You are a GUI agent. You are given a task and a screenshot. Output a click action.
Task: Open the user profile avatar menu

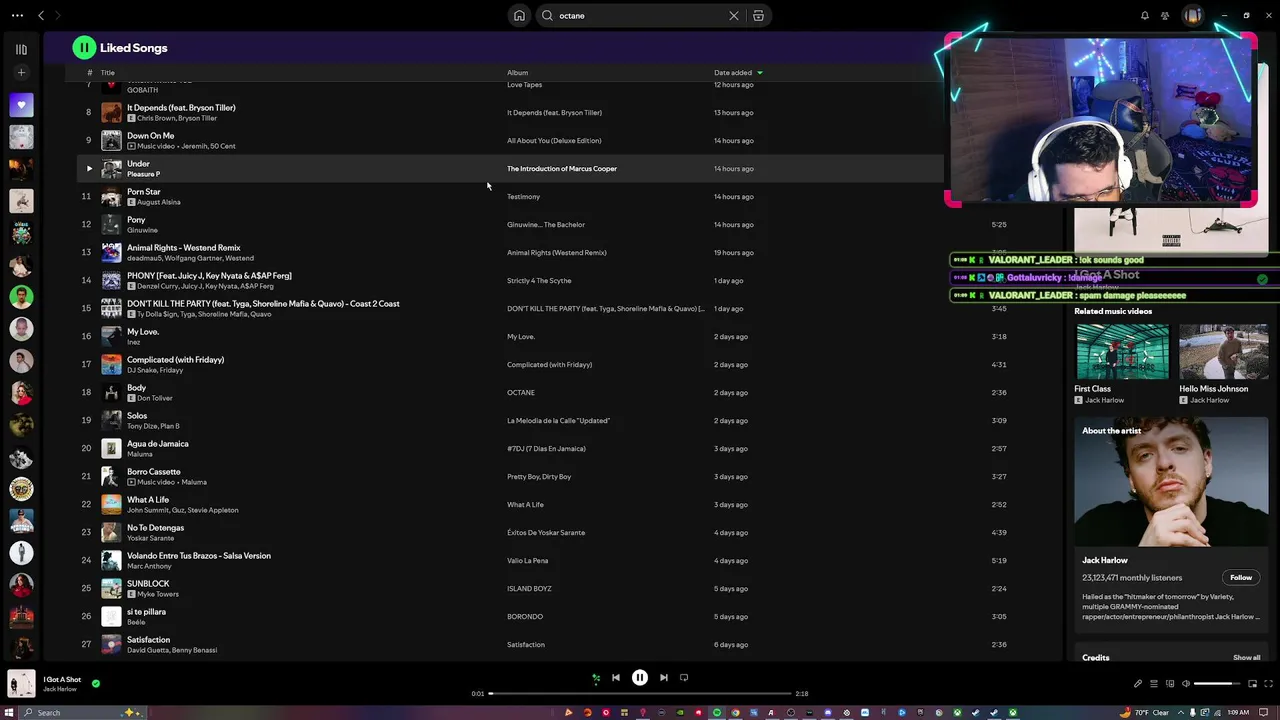pos(1192,16)
